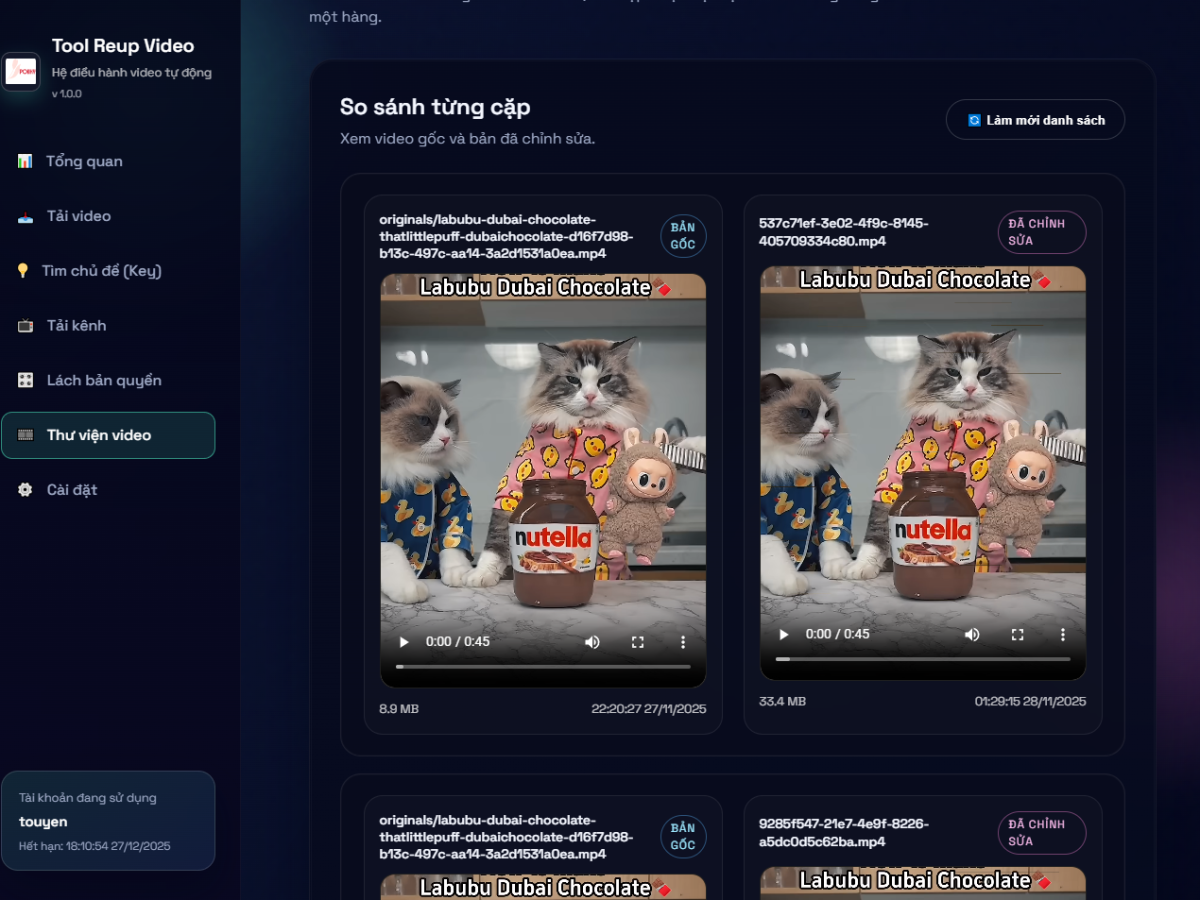The height and width of the screenshot is (900, 1200).
Task: Play the original Labubu video
Action: point(404,642)
